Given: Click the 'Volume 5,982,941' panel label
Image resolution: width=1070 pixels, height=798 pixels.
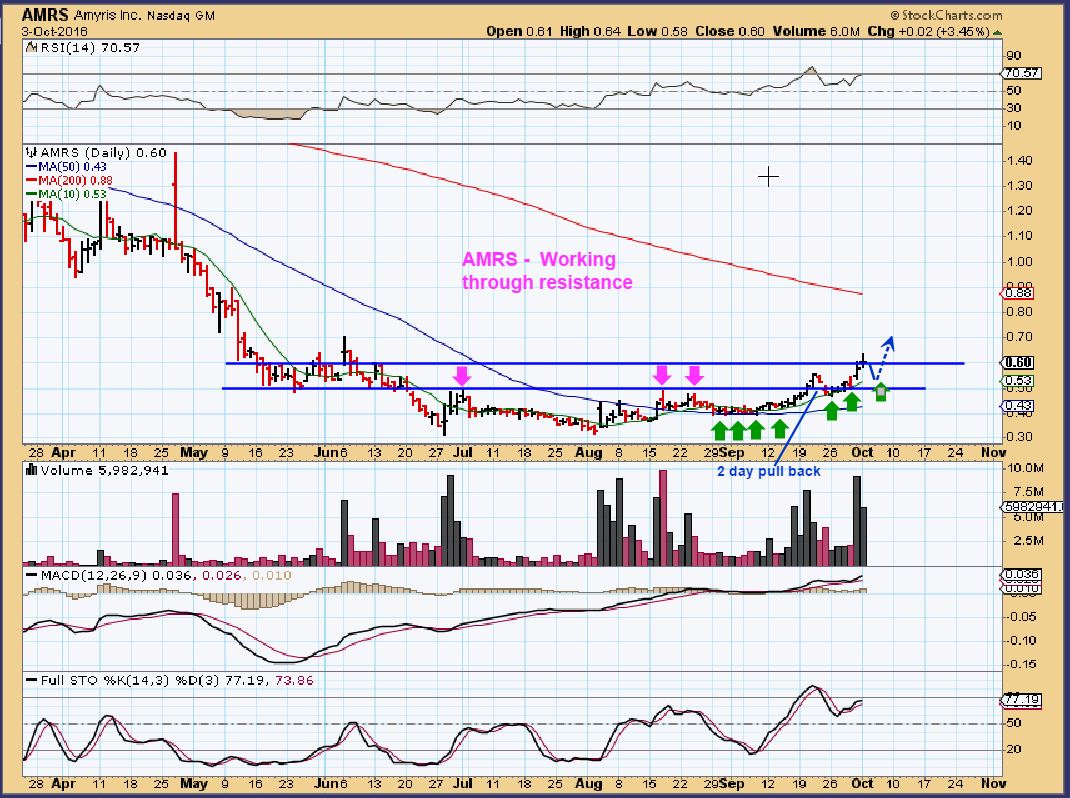Looking at the screenshot, I should pos(104,470).
